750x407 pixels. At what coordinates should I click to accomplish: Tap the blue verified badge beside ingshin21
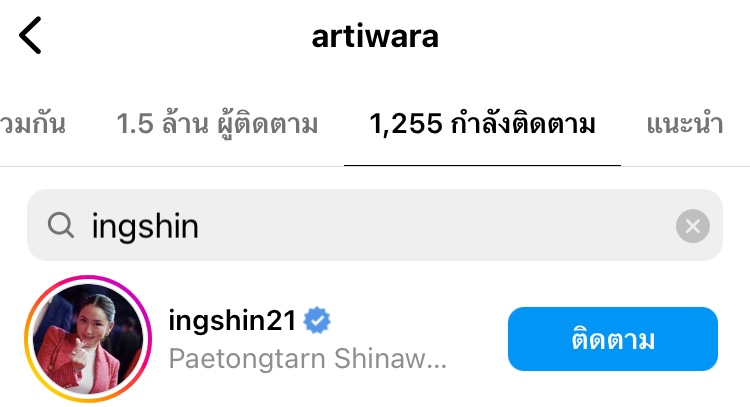(317, 320)
